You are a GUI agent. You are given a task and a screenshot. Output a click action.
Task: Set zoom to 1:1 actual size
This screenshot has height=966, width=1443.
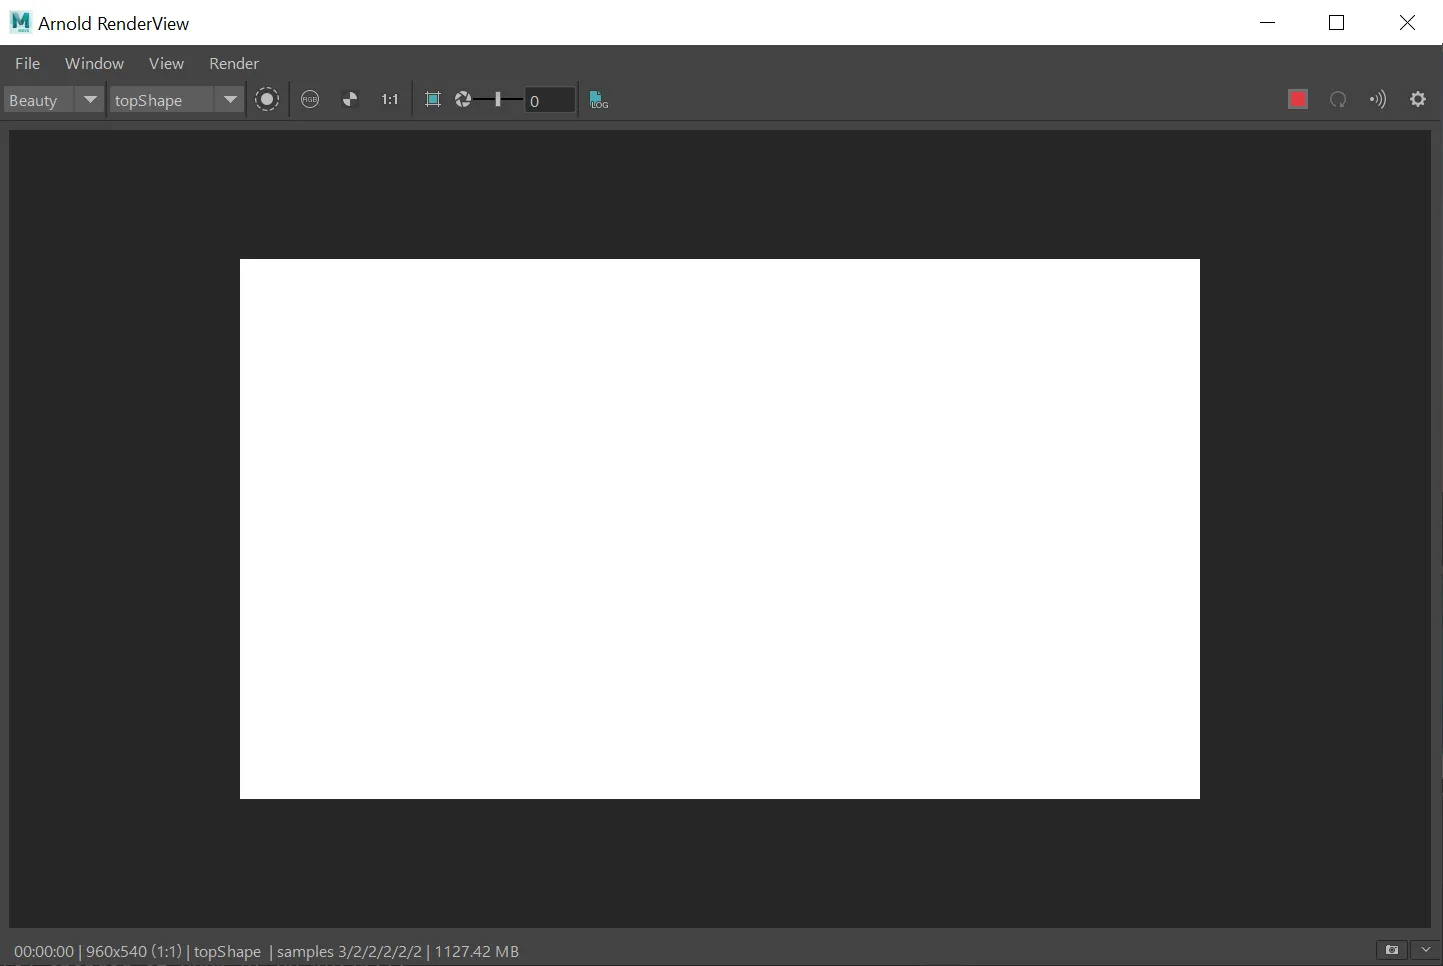tap(390, 100)
